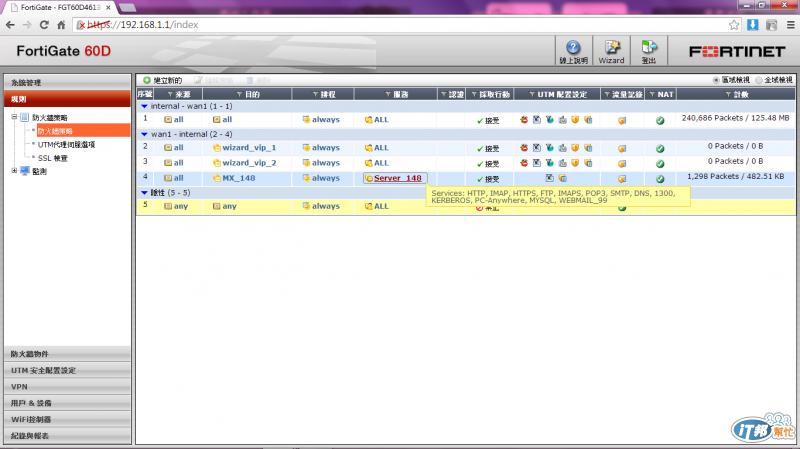
Task: Click orange shield UTM icon in policy 3
Action: pos(575,163)
